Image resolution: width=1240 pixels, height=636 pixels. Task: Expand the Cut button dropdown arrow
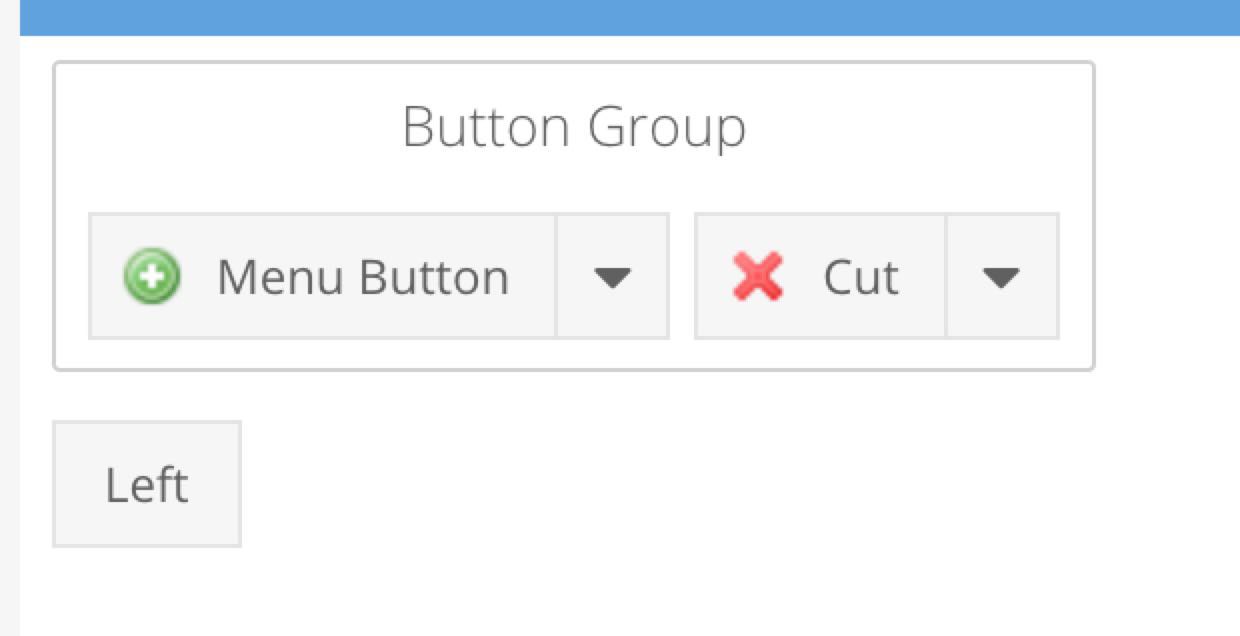pos(1001,277)
